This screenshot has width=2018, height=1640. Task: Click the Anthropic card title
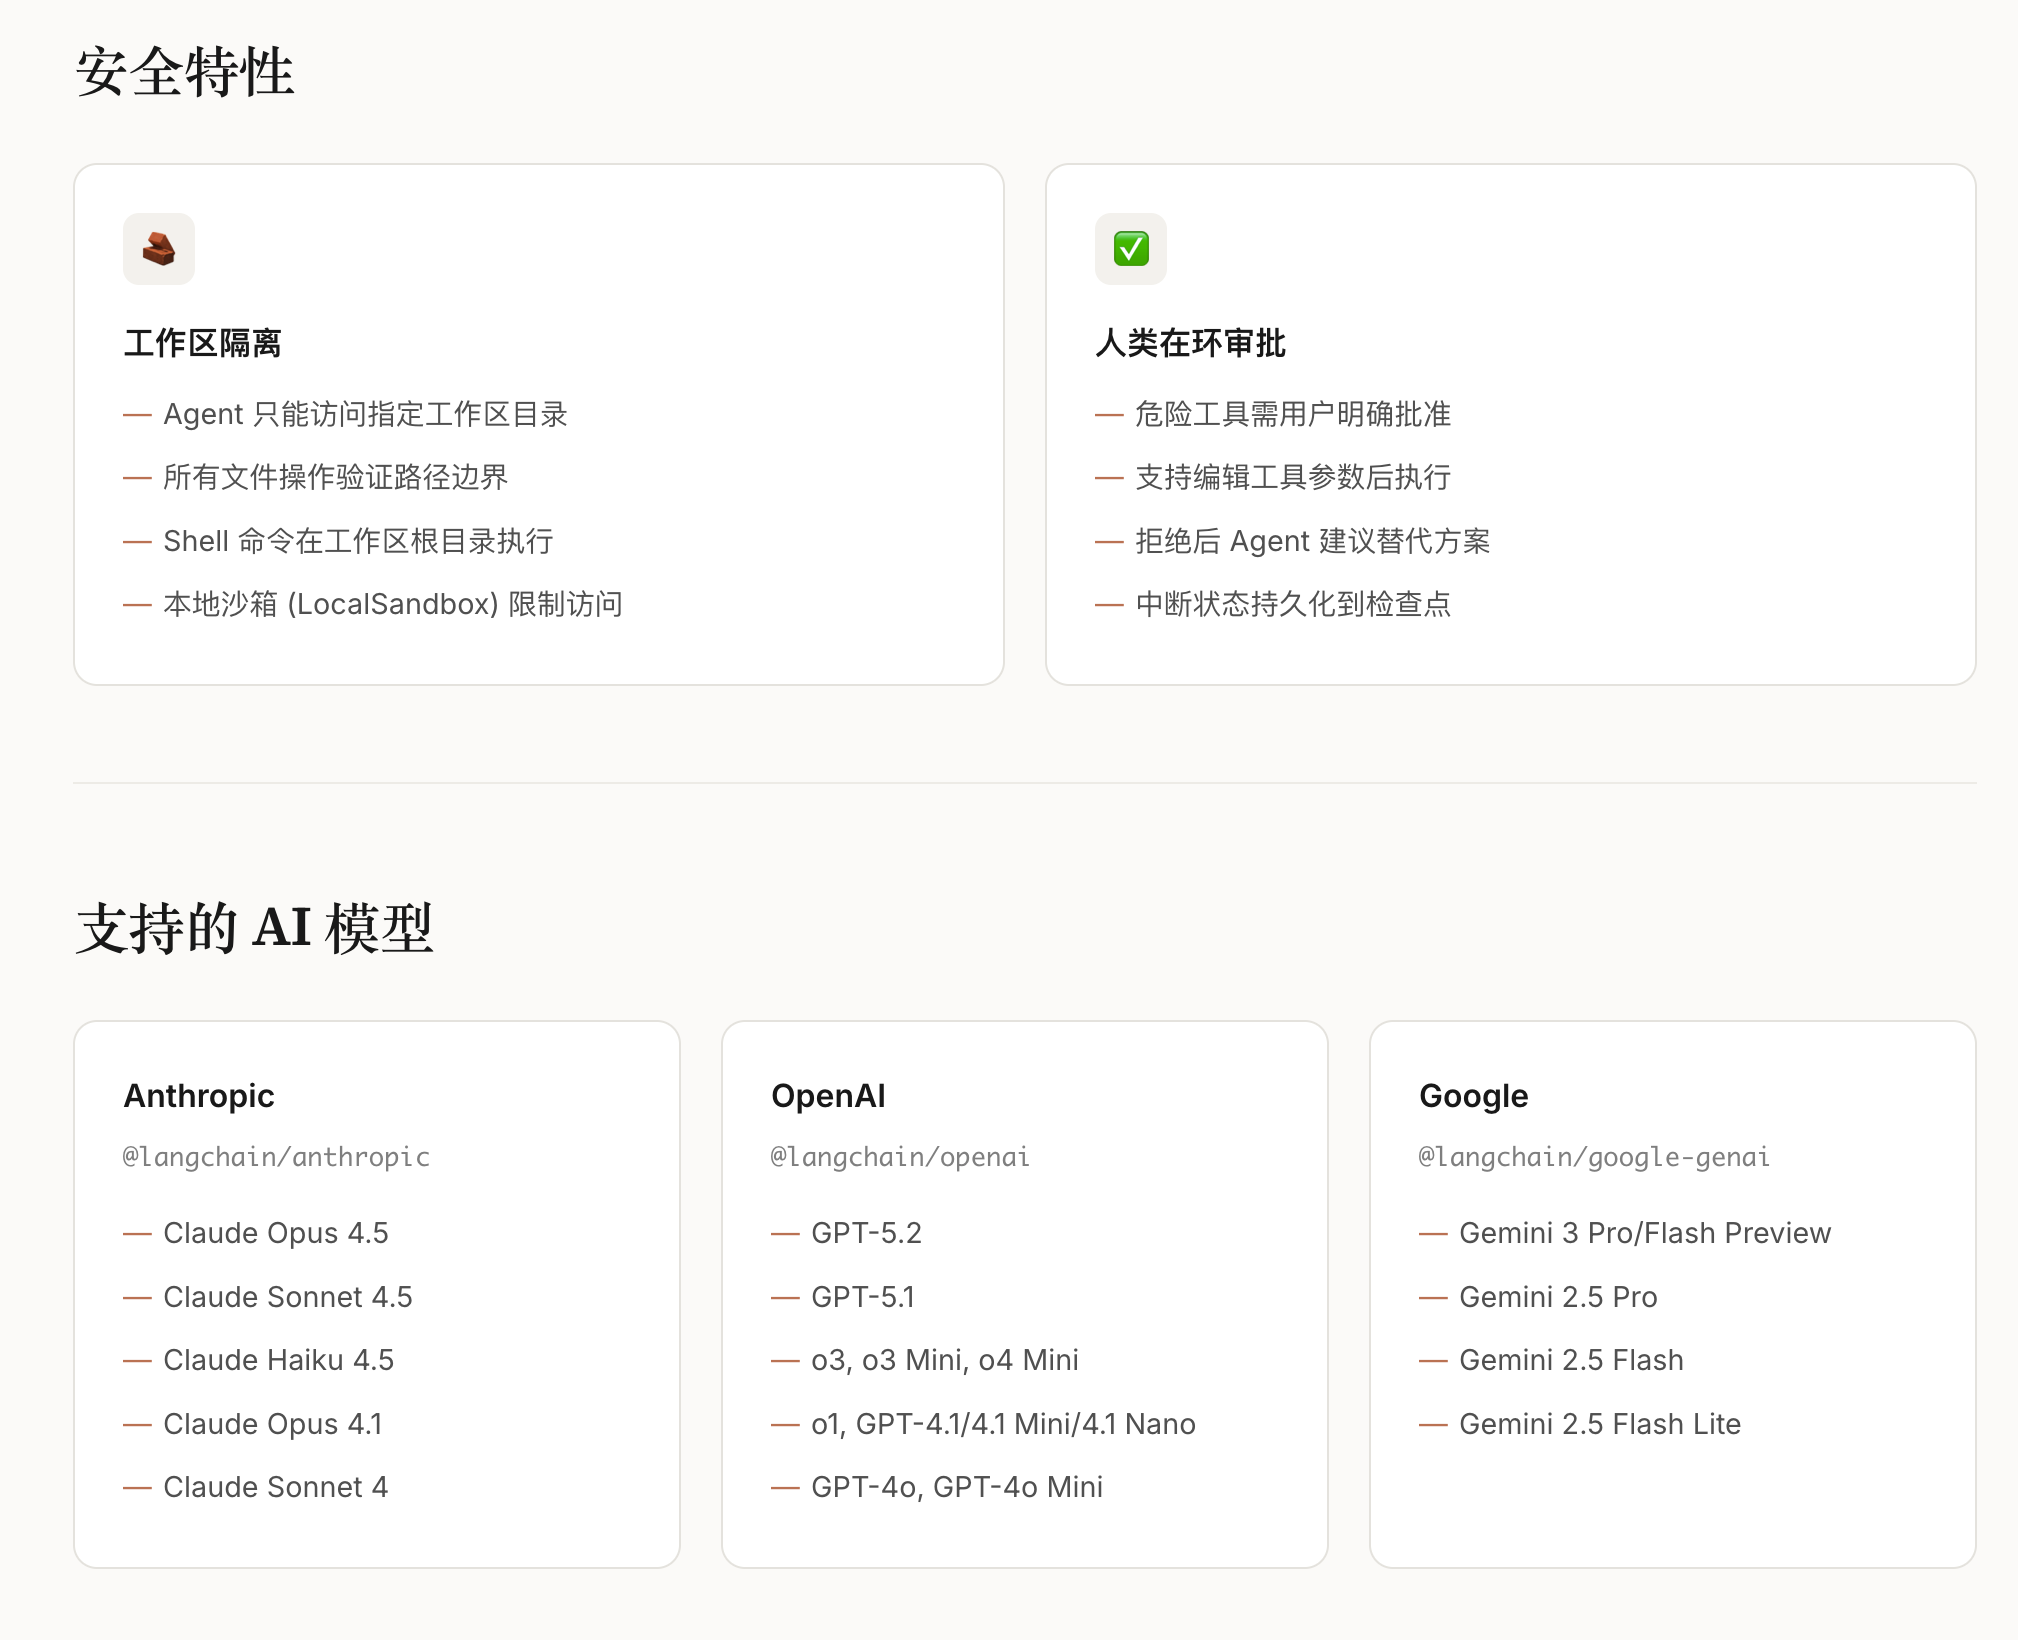click(199, 1096)
